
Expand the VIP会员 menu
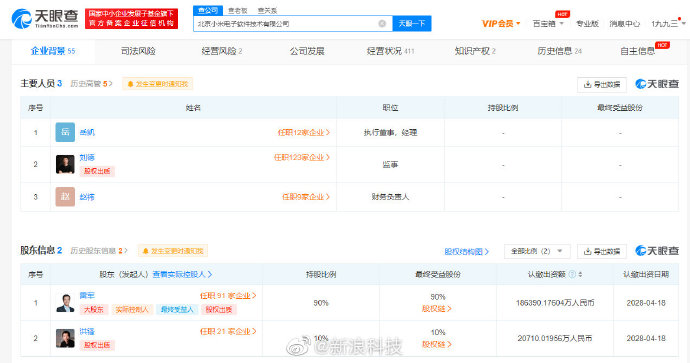pos(501,23)
